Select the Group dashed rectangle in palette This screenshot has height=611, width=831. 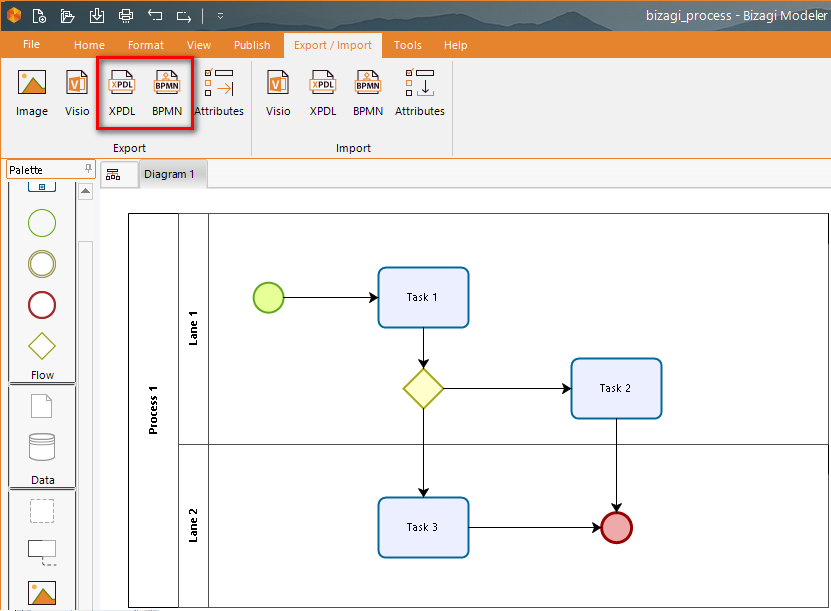click(x=42, y=511)
